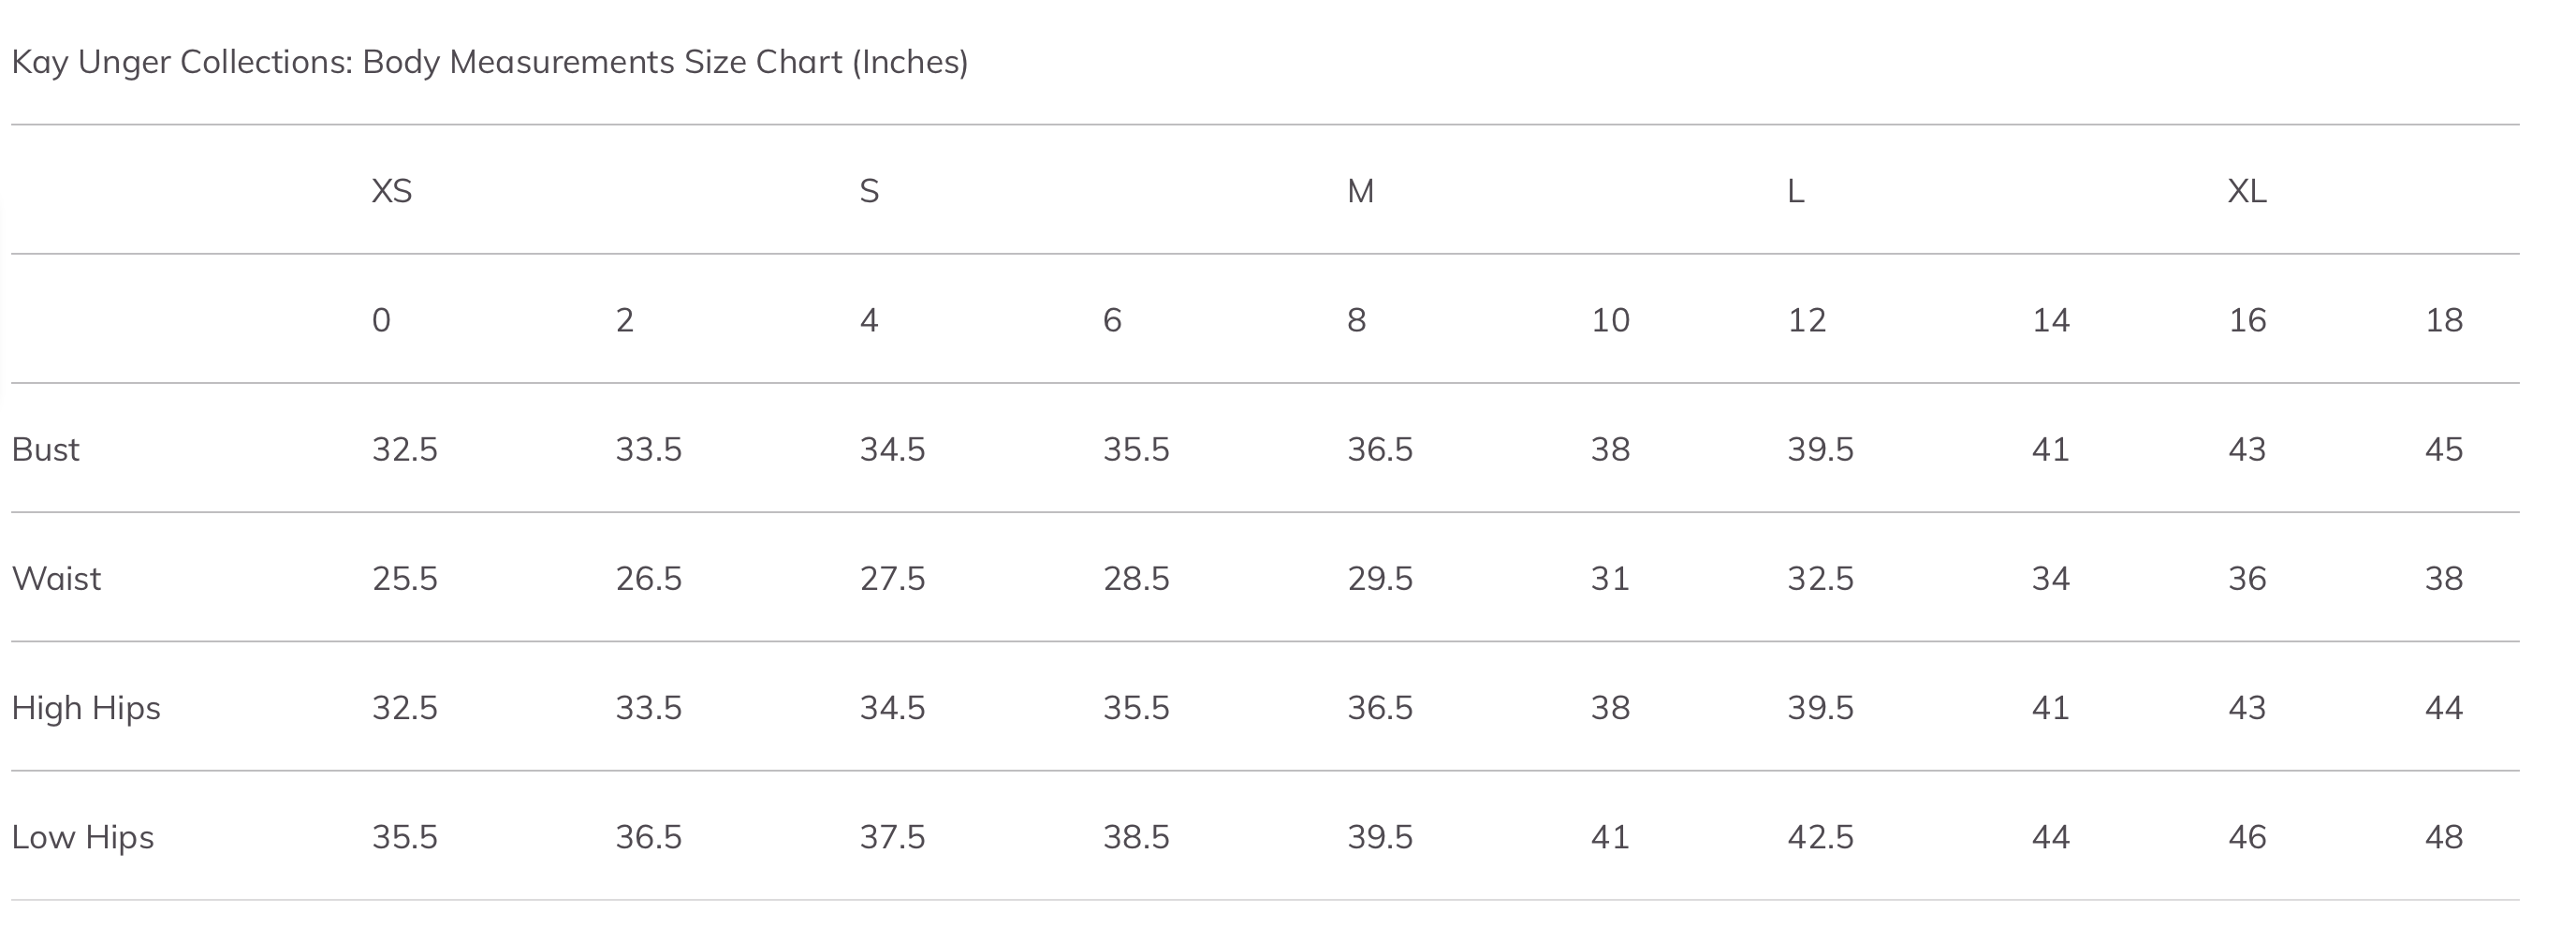Select the XL size column header
The width and height of the screenshot is (2576, 942).
(2246, 190)
